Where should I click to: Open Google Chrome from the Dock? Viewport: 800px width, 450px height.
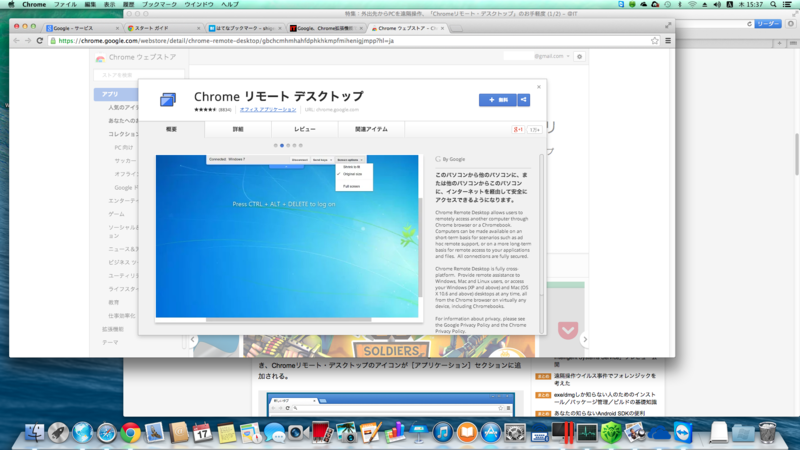pos(131,433)
